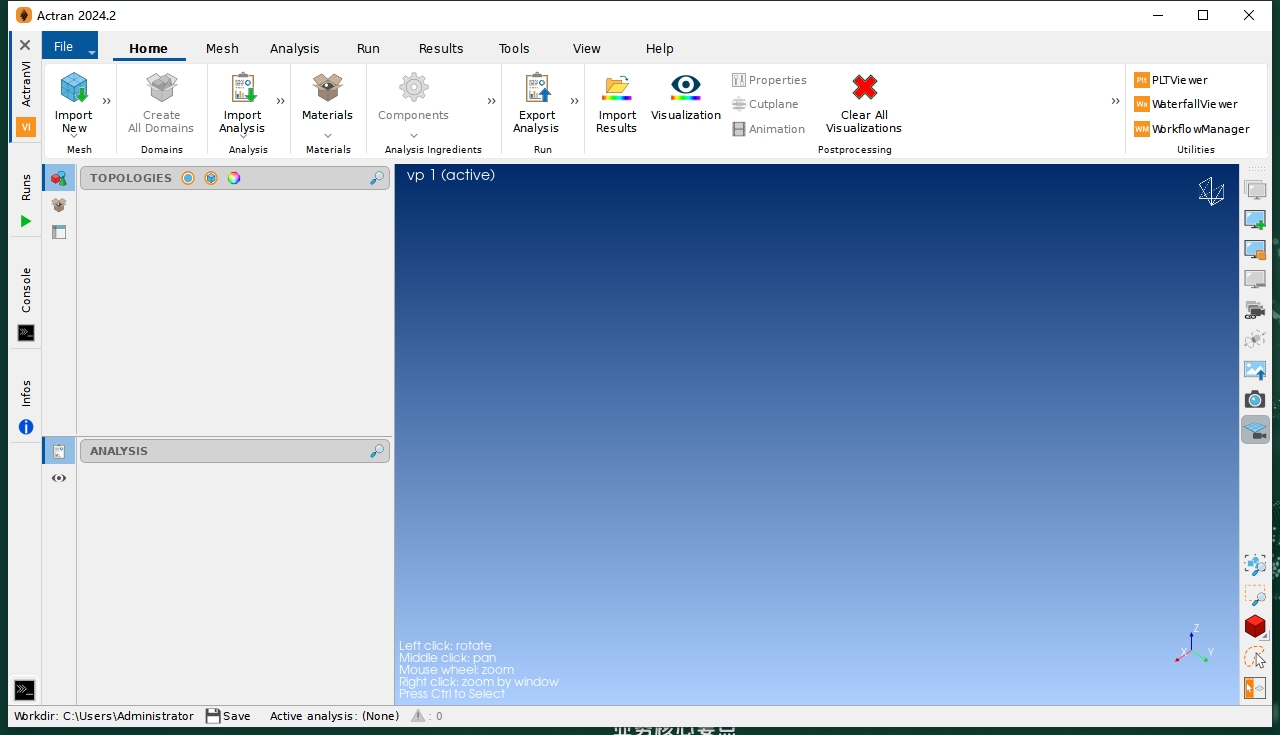Launch WorkflowManager utility
The width and height of the screenshot is (1280, 735).
(1192, 129)
